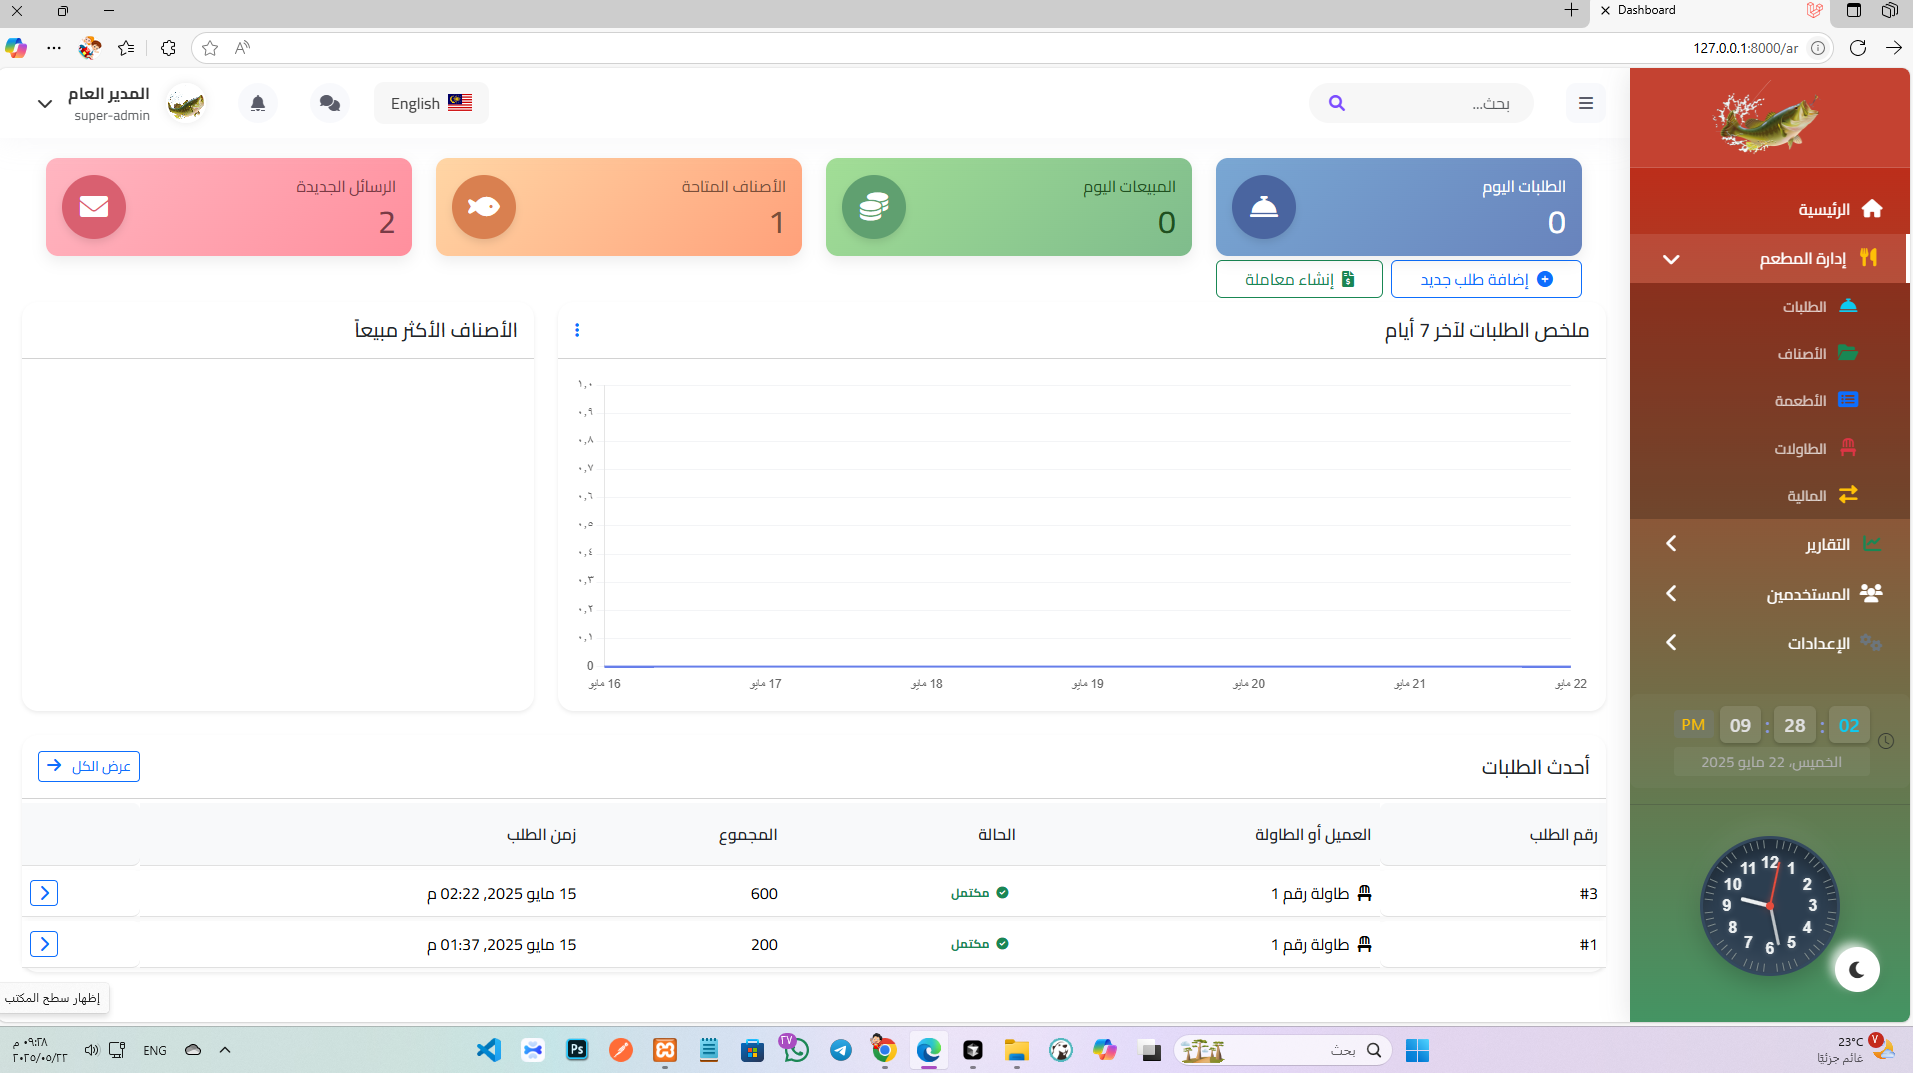Viewport: 1913px width, 1073px height.
Task: Collapse the إدارة المطعم section chevron
Action: [1671, 258]
